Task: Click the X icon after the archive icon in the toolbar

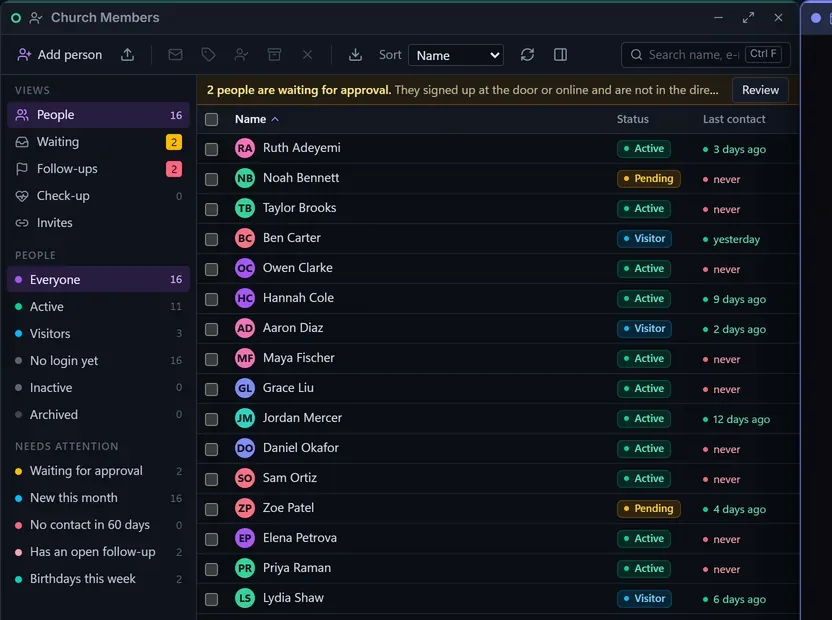Action: [307, 55]
